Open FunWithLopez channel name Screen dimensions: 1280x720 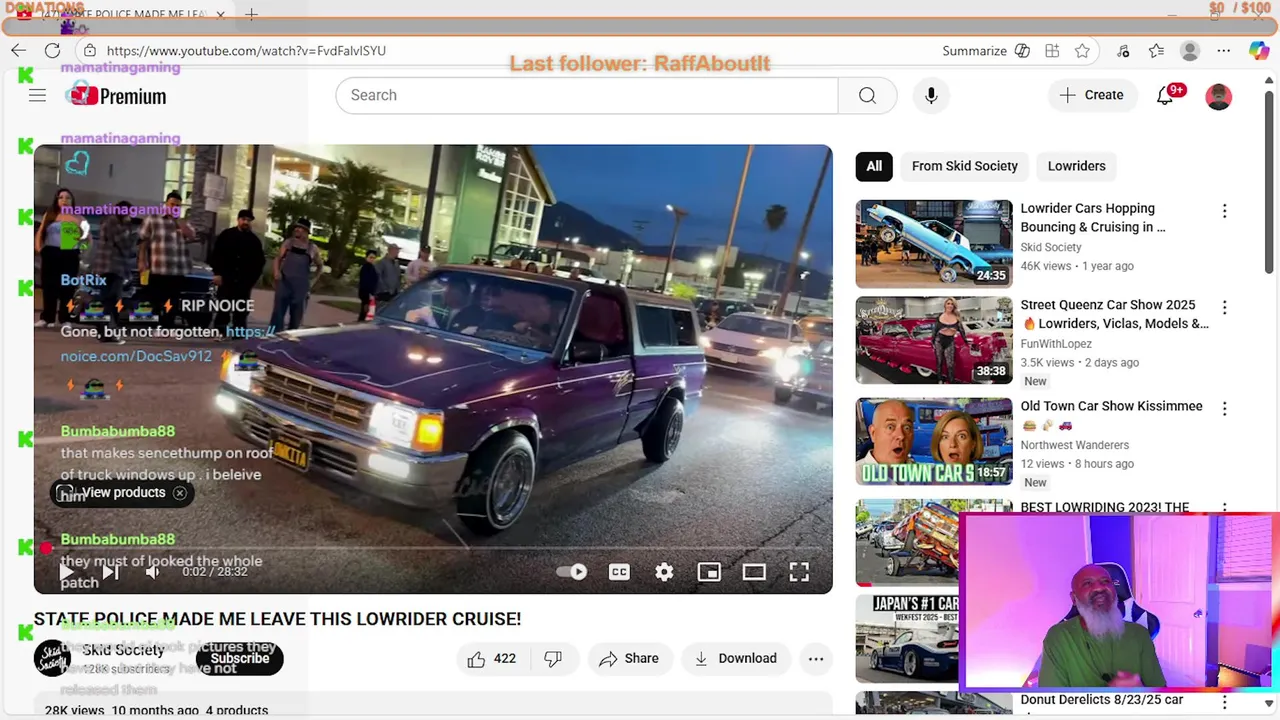point(1056,344)
